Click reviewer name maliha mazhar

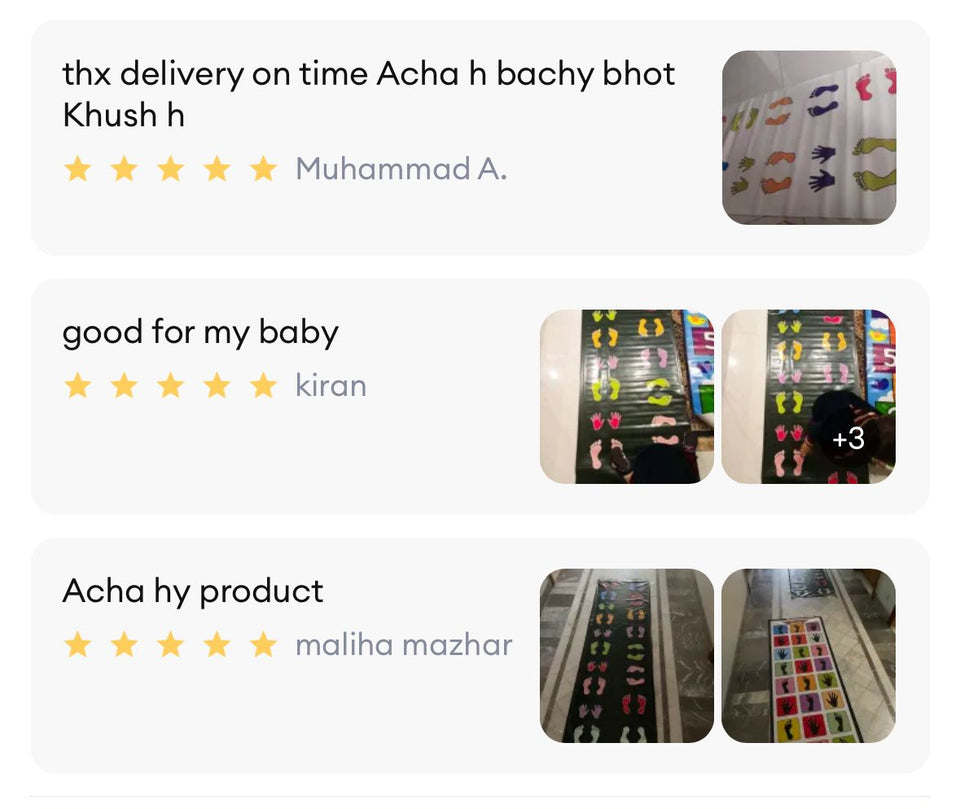tap(404, 645)
